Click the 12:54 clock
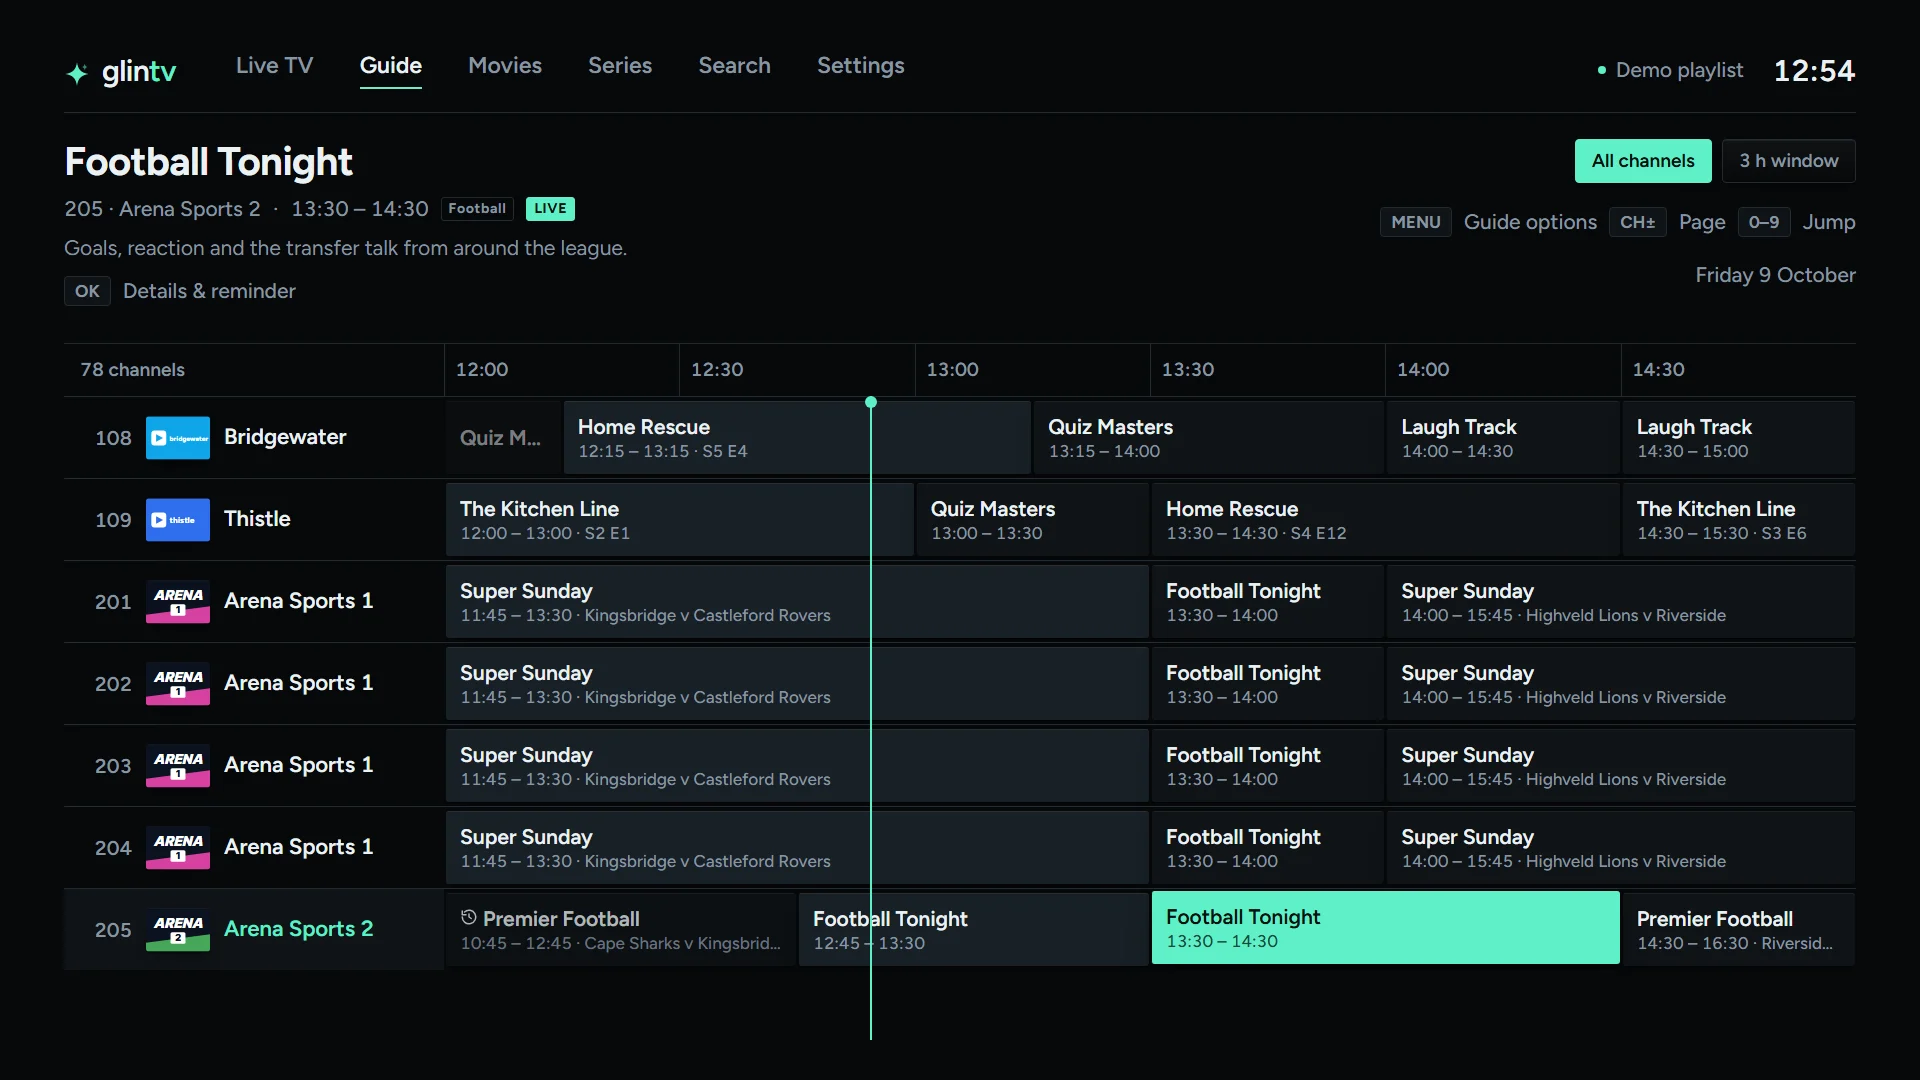This screenshot has width=1920, height=1080. (1814, 71)
